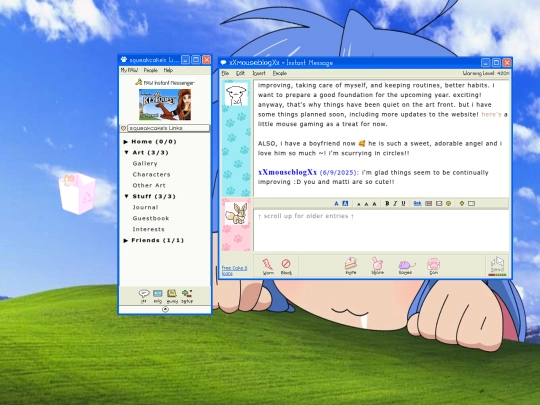Open the People menu in the links window
The width and height of the screenshot is (540, 405).
[x=150, y=70]
